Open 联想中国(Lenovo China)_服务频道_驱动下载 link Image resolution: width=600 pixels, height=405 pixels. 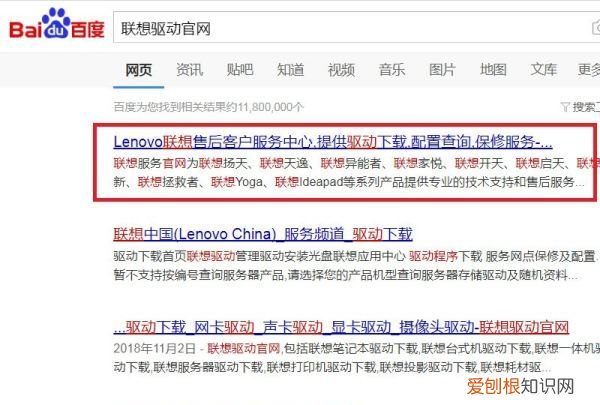pyautogui.click(x=263, y=234)
